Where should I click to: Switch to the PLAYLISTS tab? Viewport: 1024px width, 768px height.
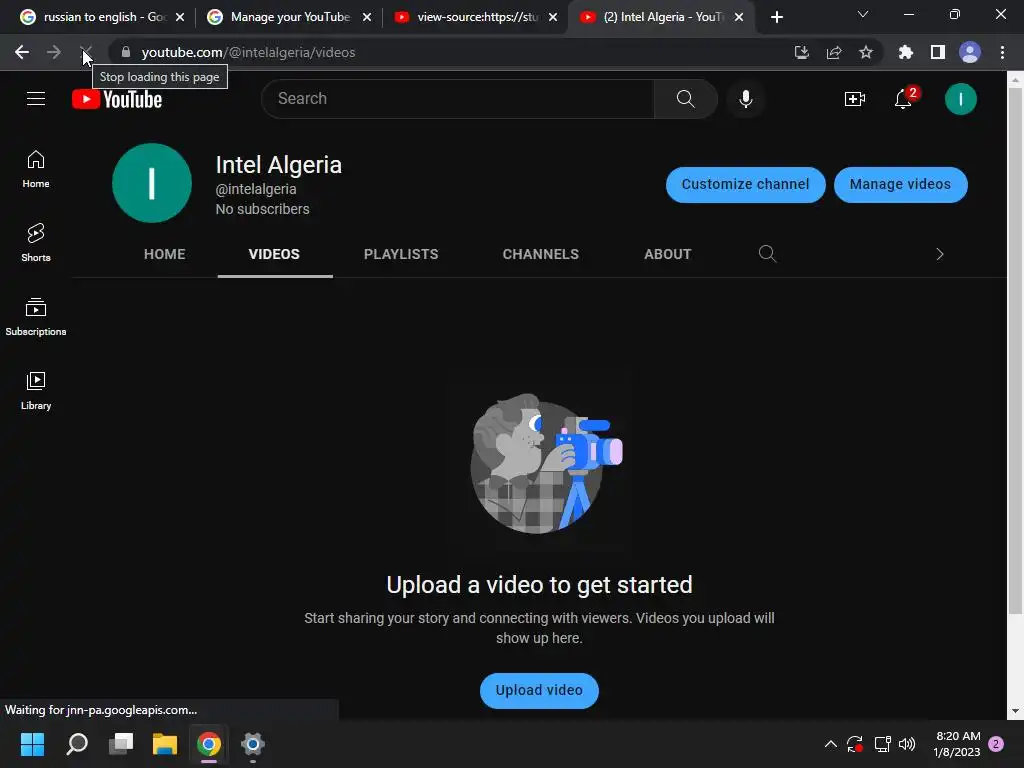tap(401, 254)
